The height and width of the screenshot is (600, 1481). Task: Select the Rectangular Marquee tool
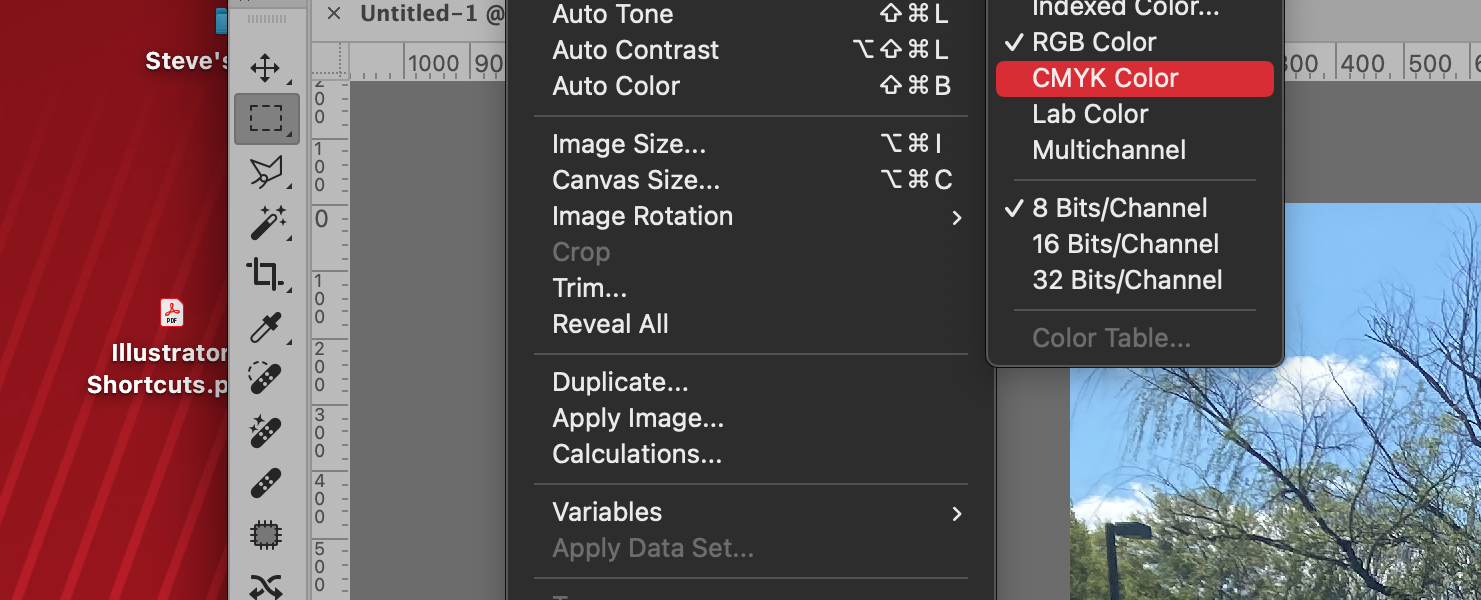click(266, 118)
